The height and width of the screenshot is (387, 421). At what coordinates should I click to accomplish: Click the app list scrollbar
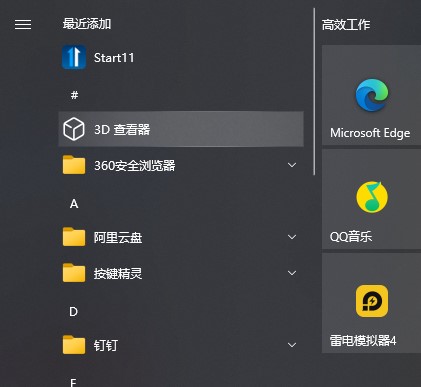pos(314,92)
